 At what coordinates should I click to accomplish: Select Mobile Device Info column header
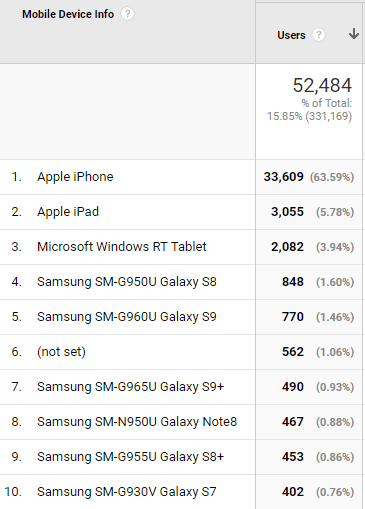(68, 14)
